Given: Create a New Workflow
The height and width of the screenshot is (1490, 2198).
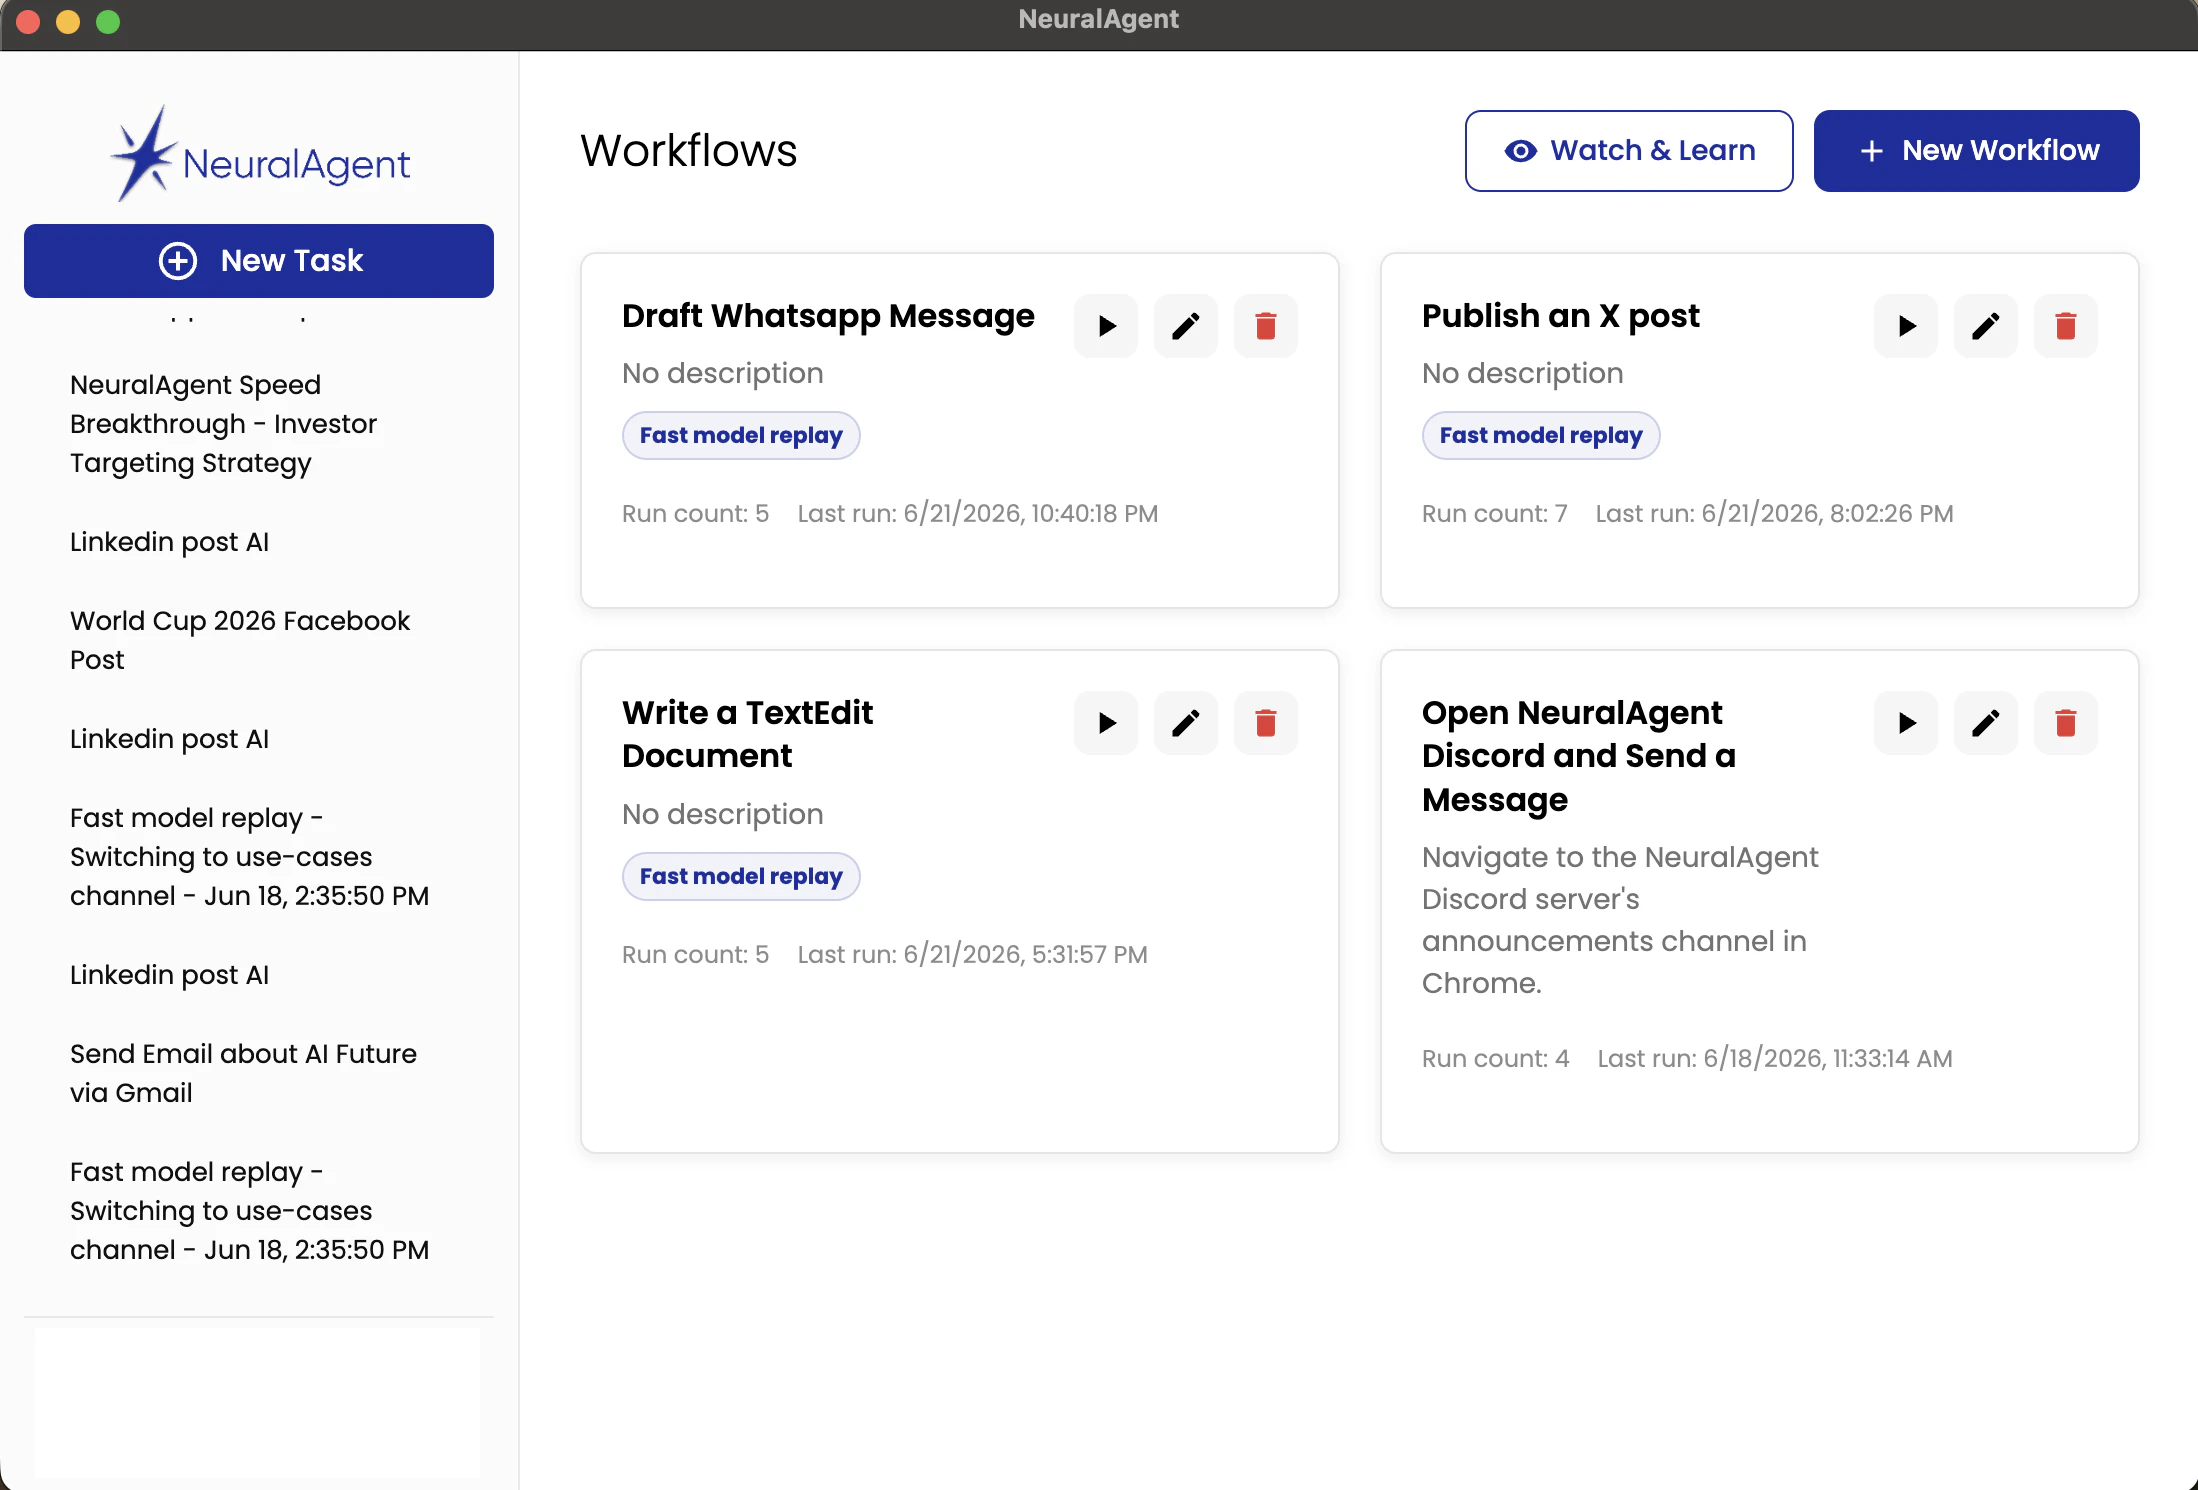Looking at the screenshot, I should coord(1976,151).
